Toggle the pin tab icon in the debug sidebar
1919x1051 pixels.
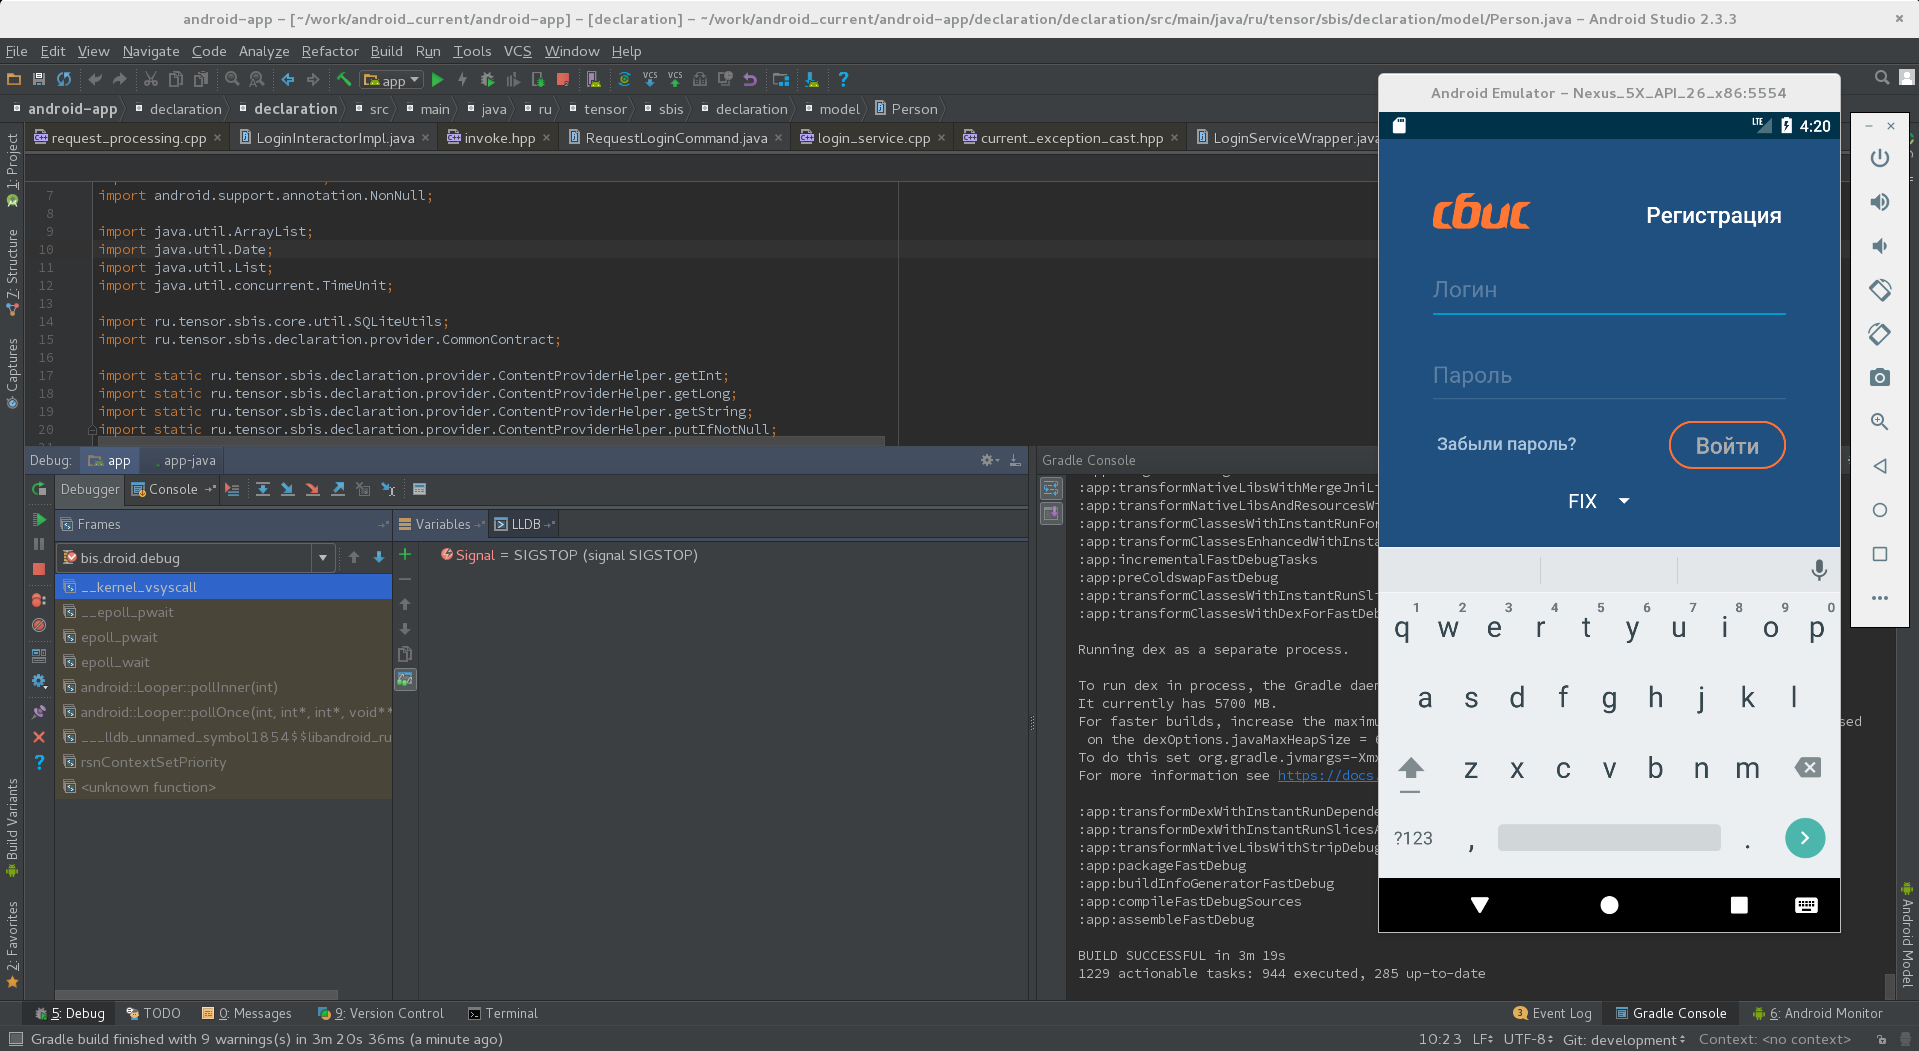point(39,711)
